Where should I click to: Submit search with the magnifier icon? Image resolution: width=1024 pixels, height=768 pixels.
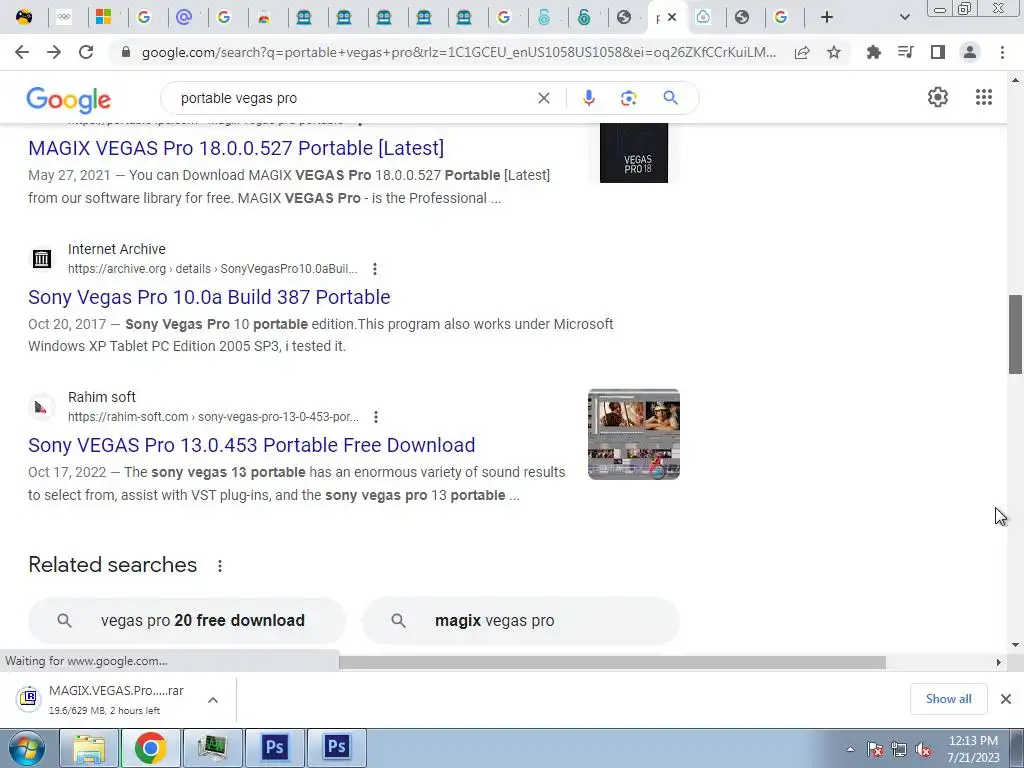[x=670, y=98]
